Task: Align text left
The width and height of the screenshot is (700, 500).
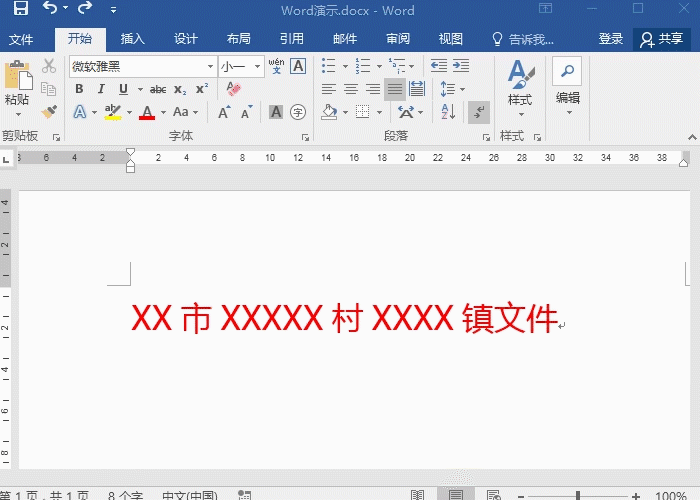Action: [x=329, y=89]
